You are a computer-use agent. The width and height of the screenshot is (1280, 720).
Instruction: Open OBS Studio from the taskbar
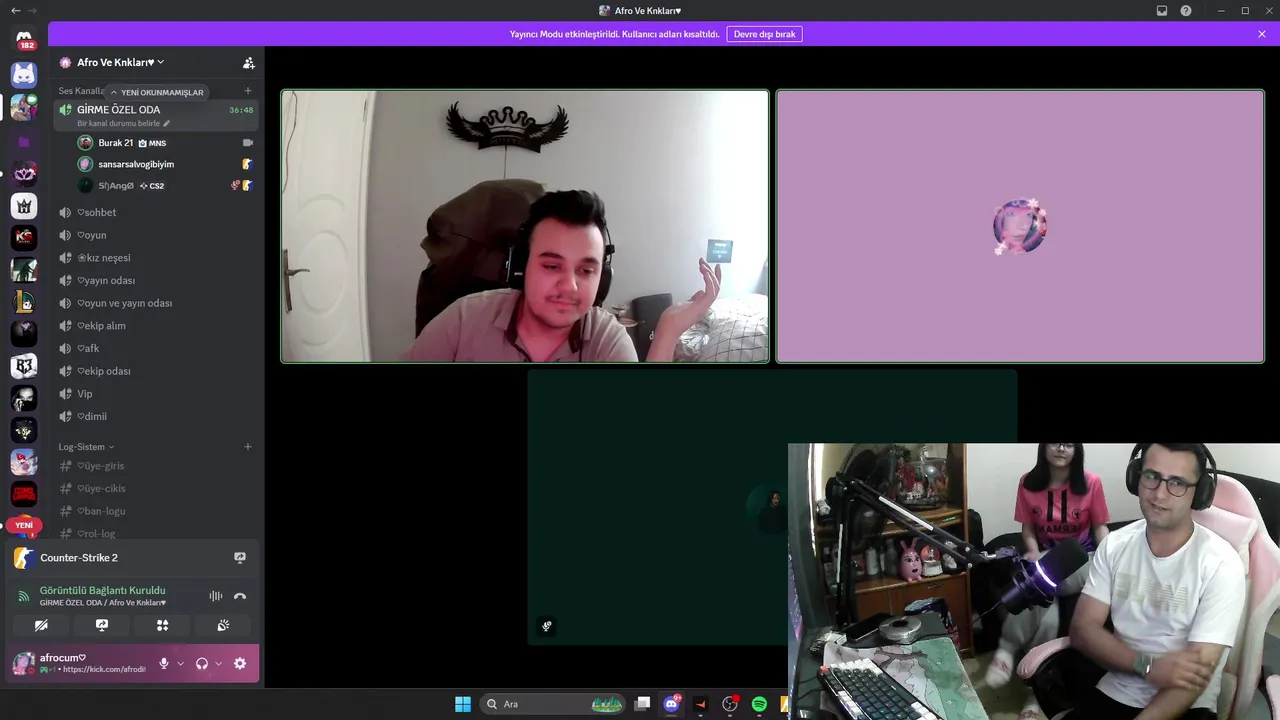pos(730,704)
